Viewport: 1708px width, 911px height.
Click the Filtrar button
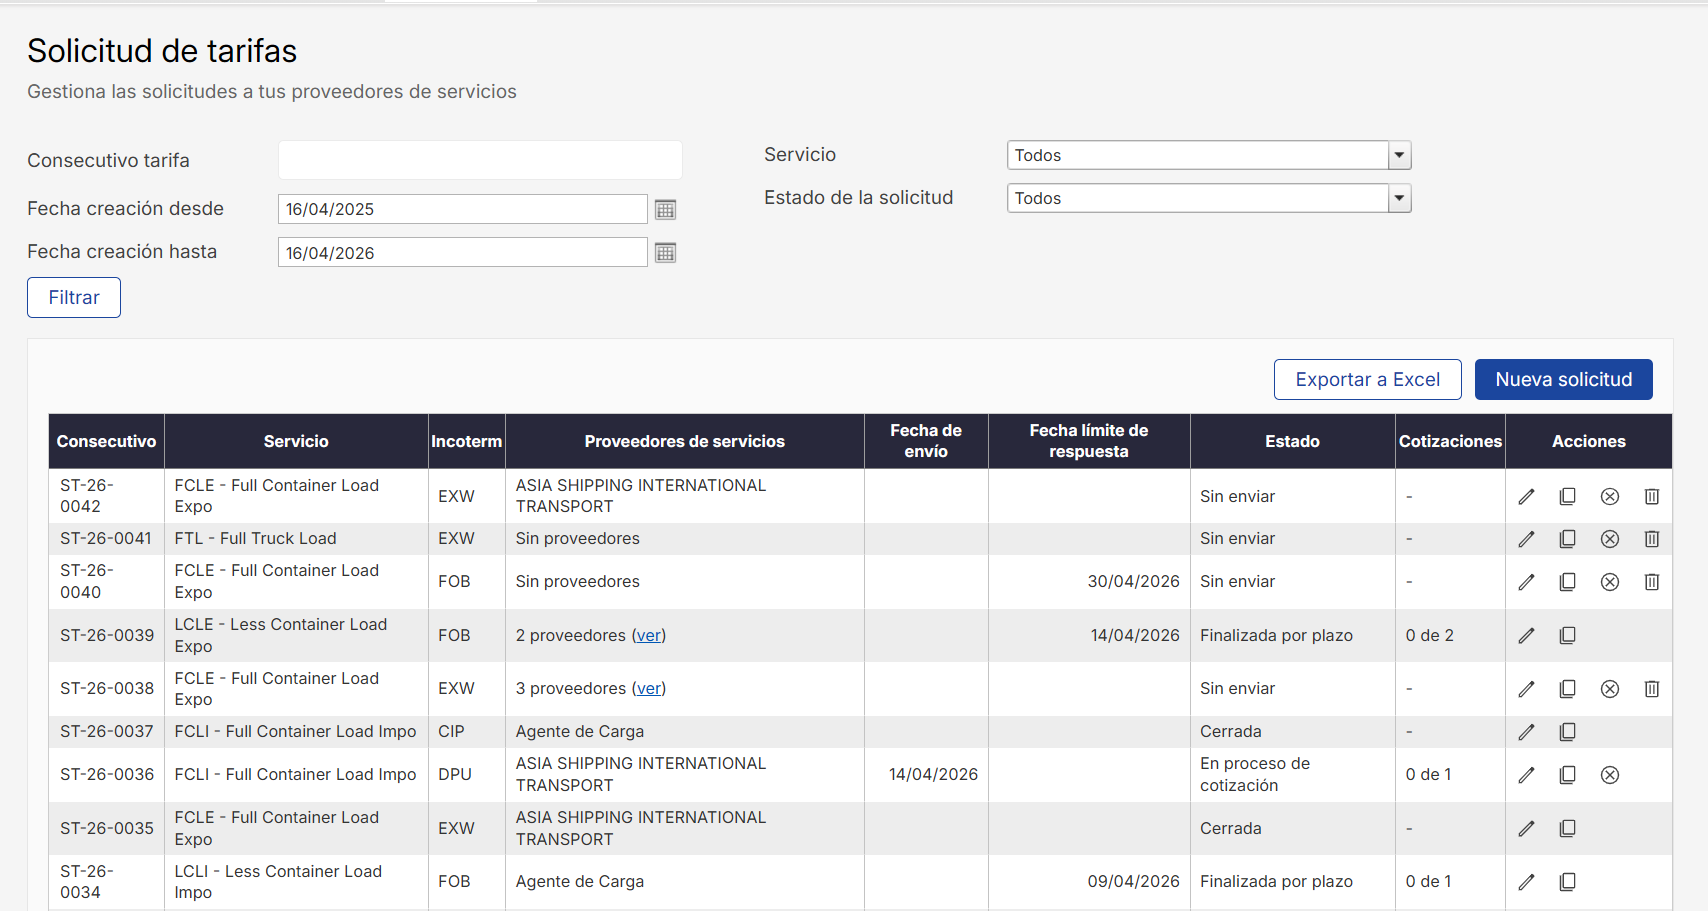[74, 297]
